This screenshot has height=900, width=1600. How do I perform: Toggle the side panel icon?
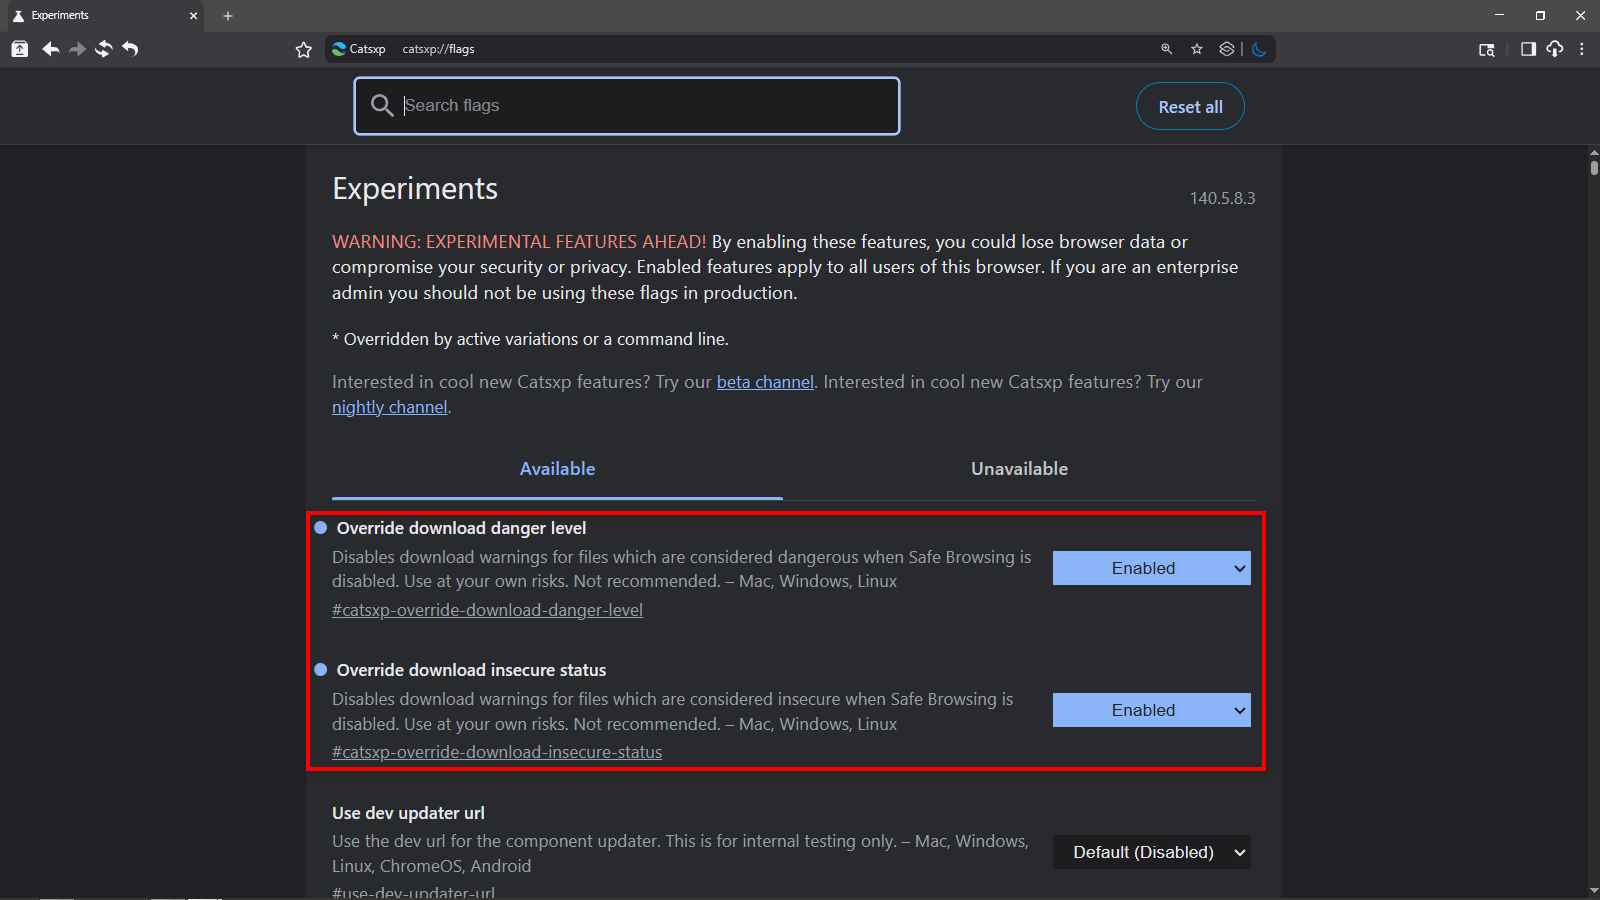click(x=1528, y=49)
